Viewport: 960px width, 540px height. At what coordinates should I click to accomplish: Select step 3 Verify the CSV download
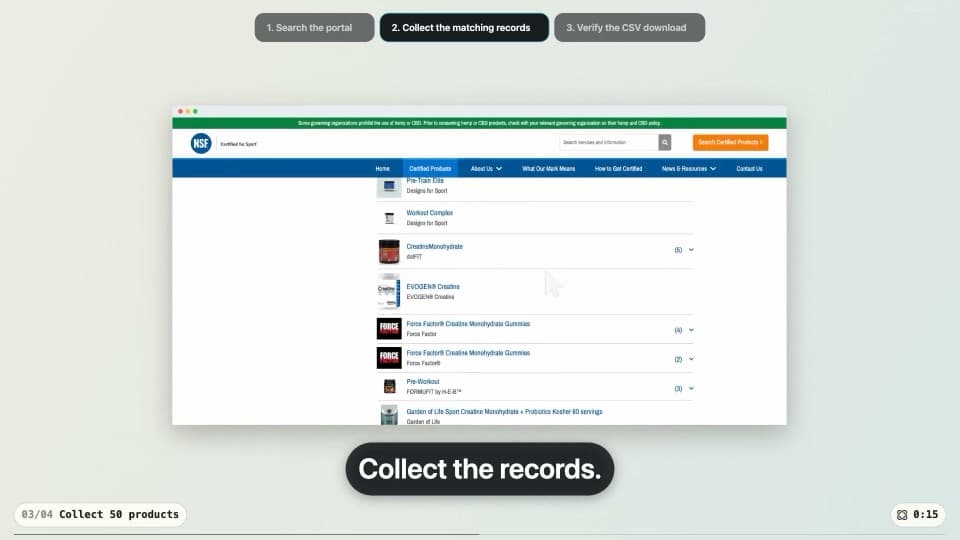(x=629, y=28)
